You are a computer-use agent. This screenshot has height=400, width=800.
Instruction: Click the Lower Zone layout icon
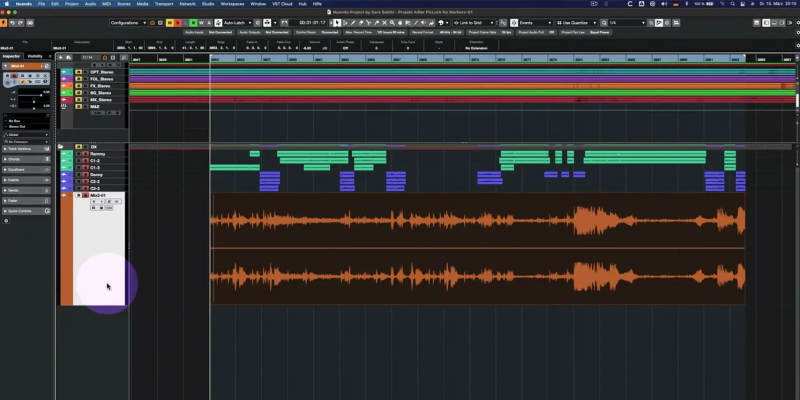(x=774, y=22)
